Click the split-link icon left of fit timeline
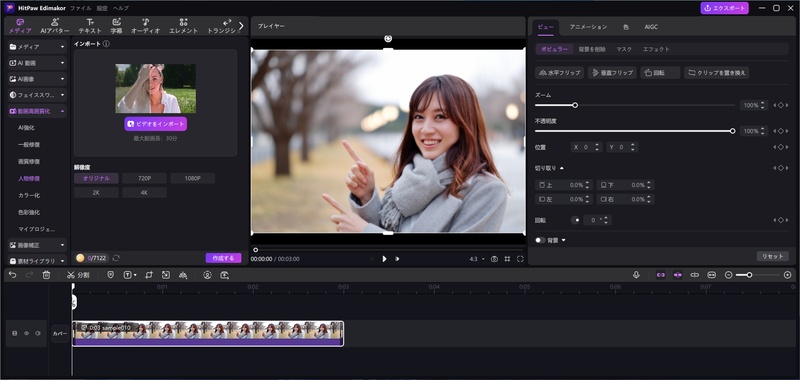Image resolution: width=800 pixels, height=380 pixels. tap(694, 275)
